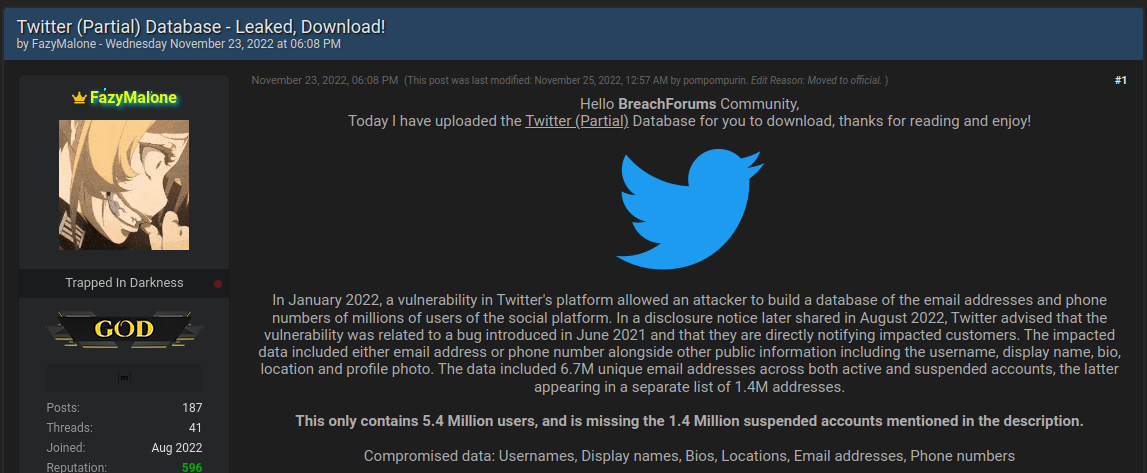Open the green reputation score 596
The height and width of the screenshot is (473, 1147).
pos(192,466)
